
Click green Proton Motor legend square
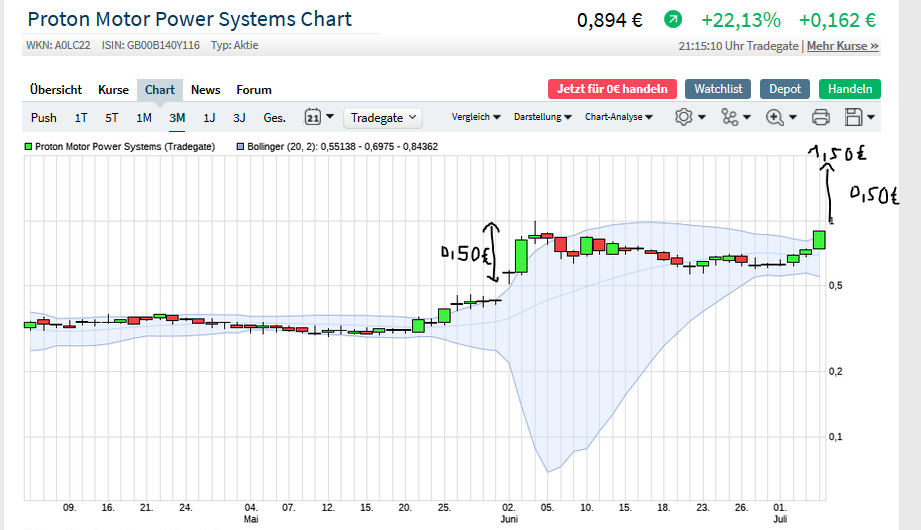tap(28, 146)
